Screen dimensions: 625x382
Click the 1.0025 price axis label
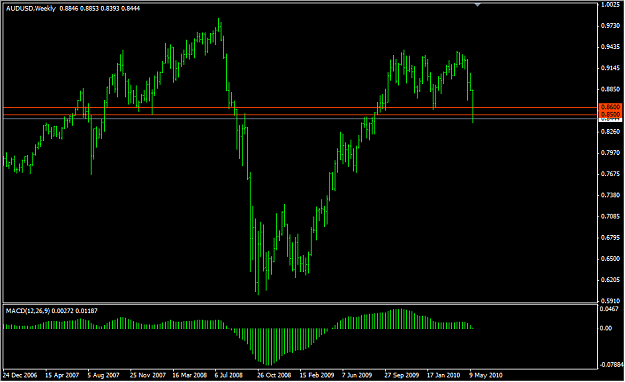click(610, 4)
